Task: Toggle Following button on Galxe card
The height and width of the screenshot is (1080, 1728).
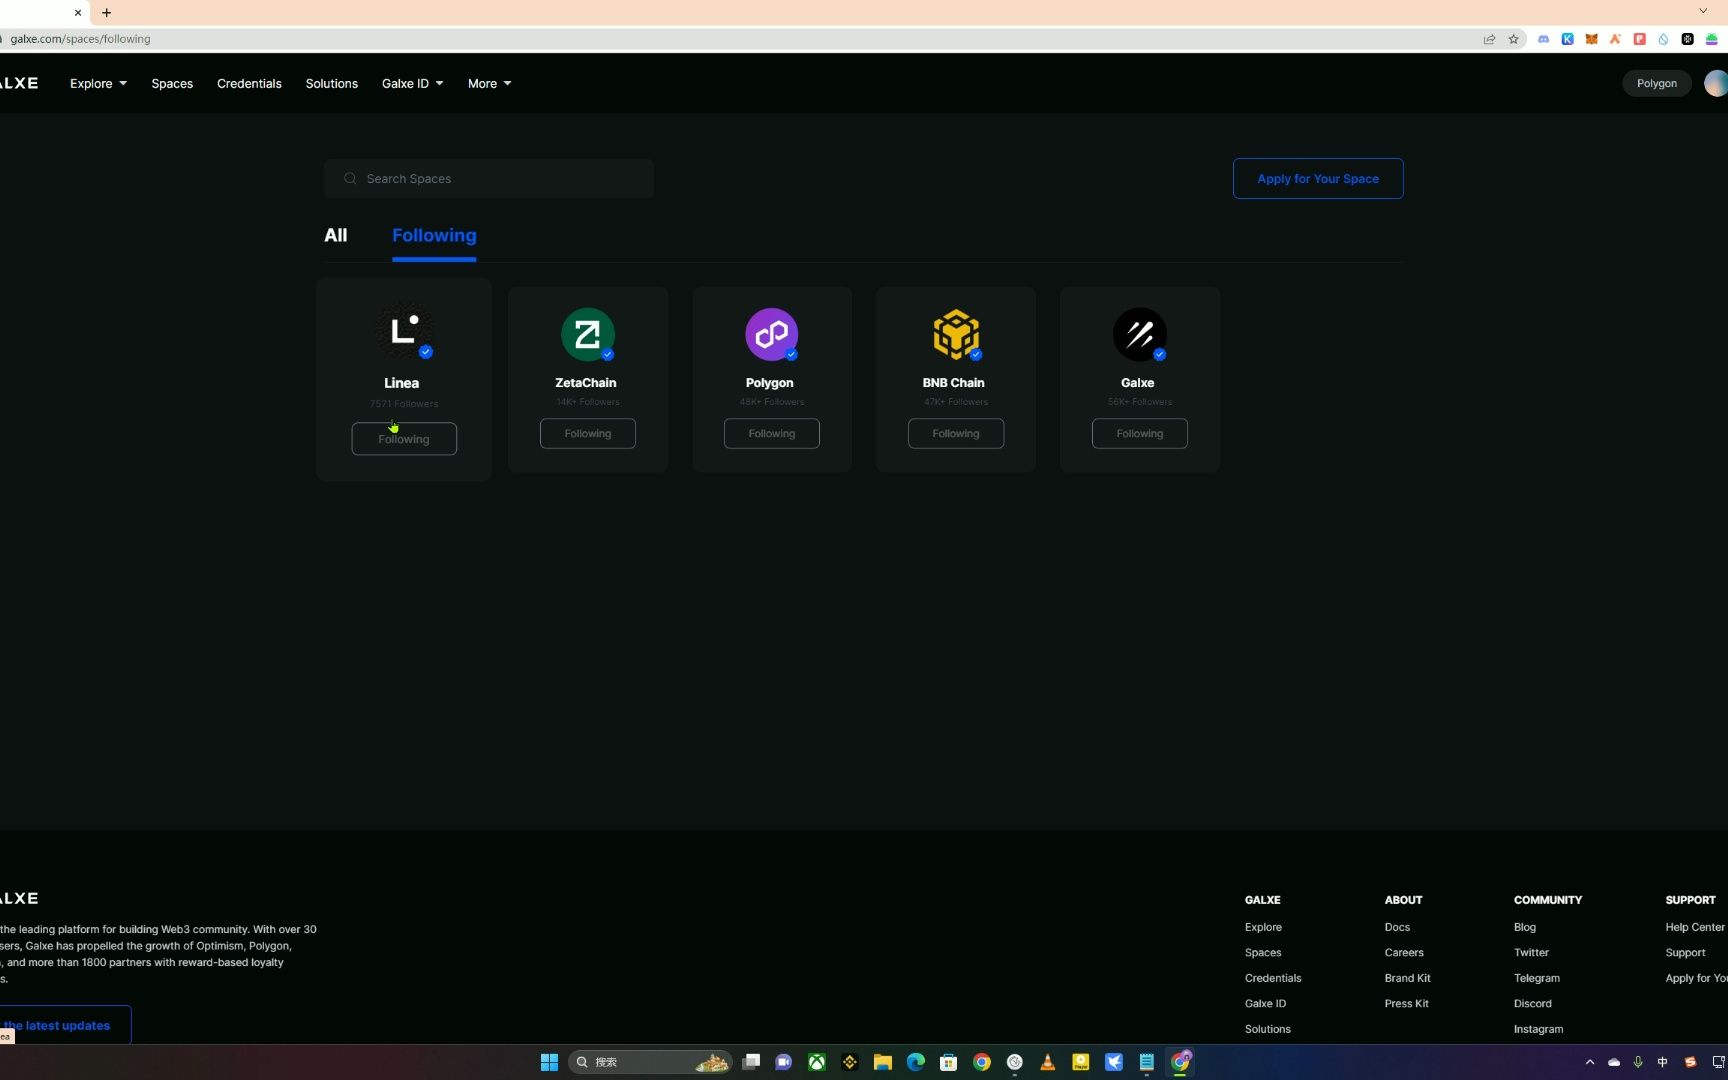Action: [1140, 433]
